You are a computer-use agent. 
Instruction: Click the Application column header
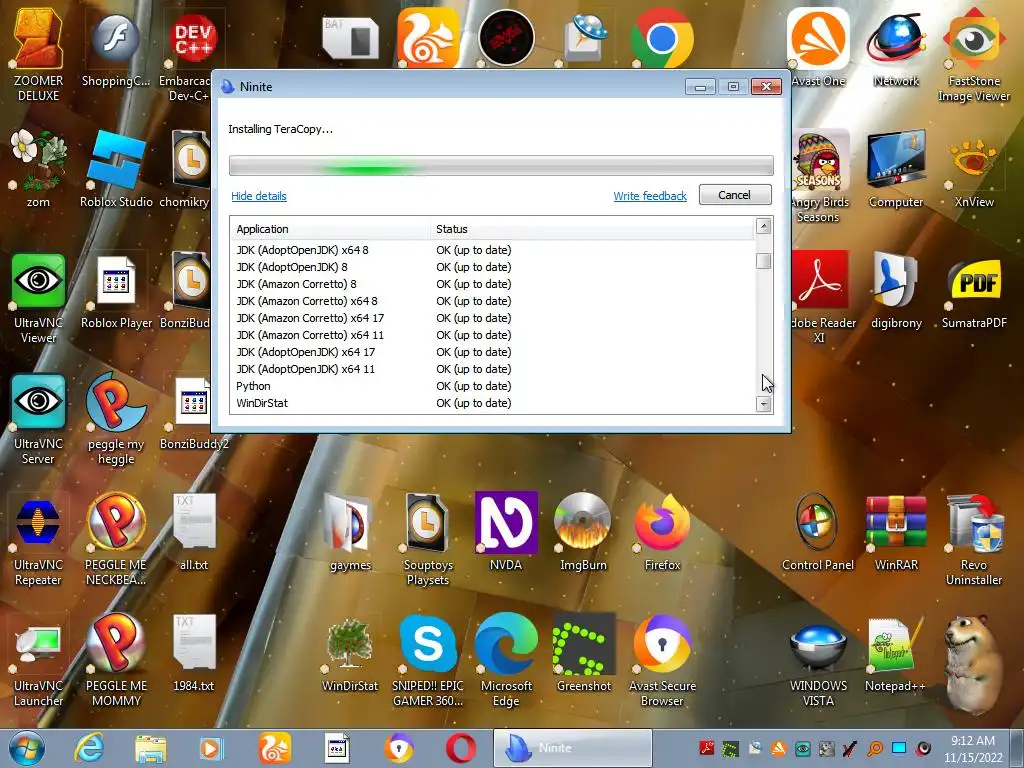click(330, 229)
